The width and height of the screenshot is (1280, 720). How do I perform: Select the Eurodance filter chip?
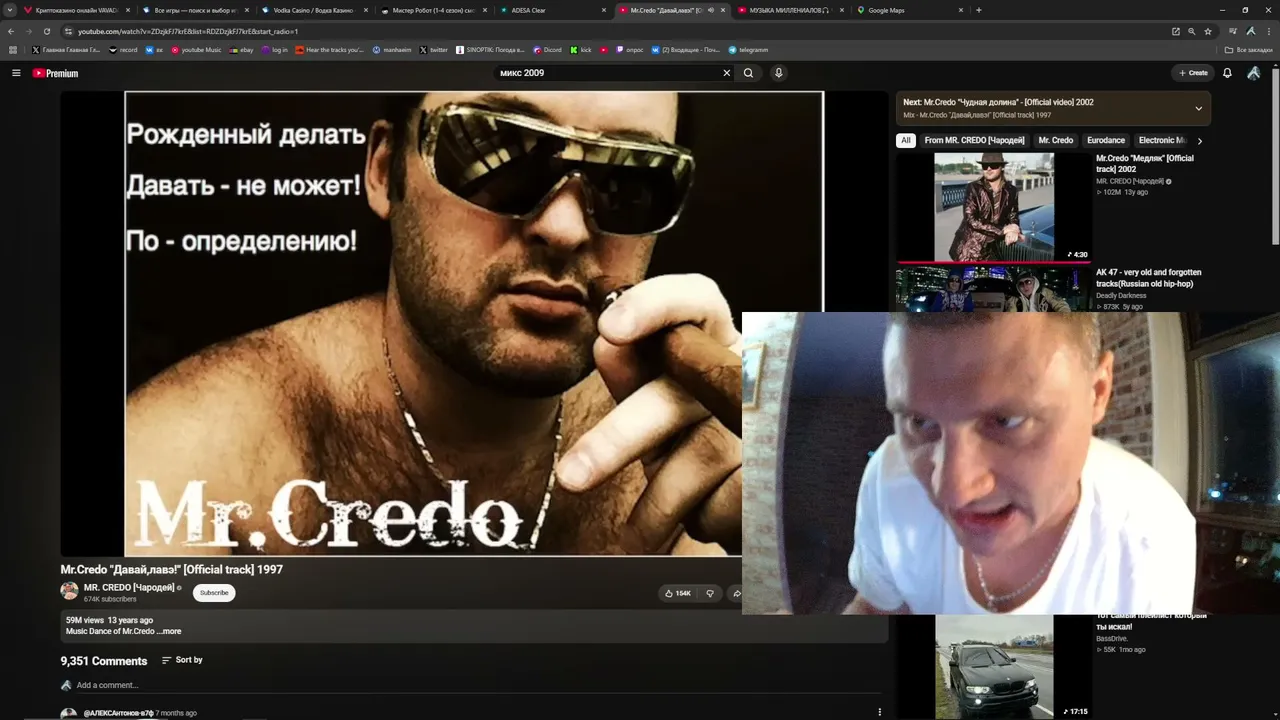click(x=1106, y=141)
